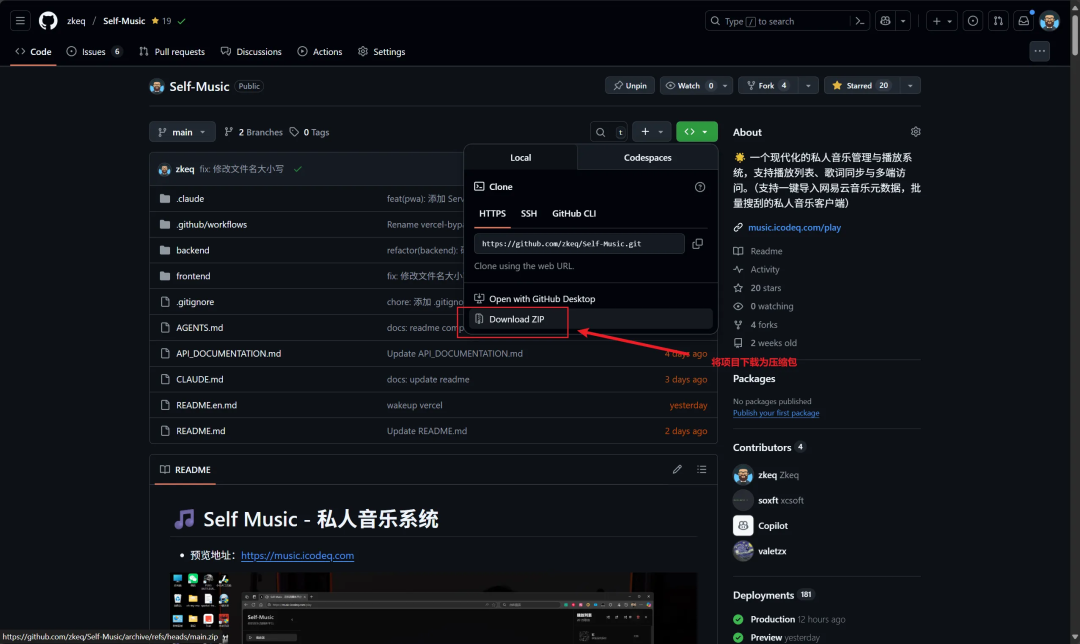The width and height of the screenshot is (1080, 644).
Task: Open the .gitignore file
Action: pos(195,302)
